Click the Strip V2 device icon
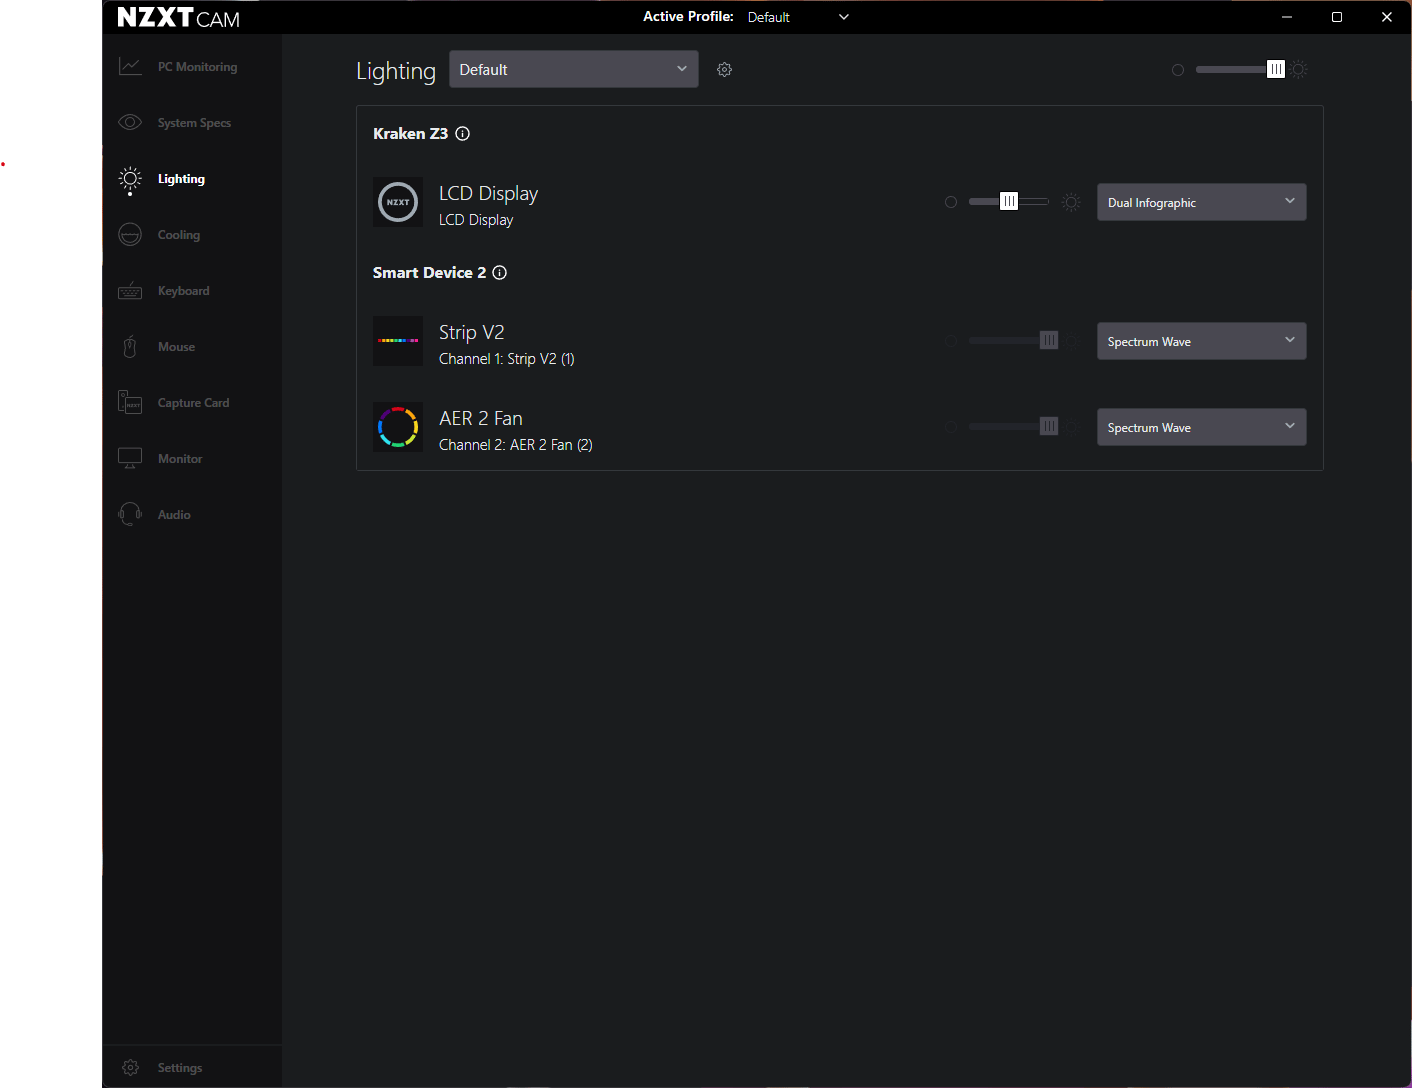This screenshot has height=1088, width=1412. [x=398, y=341]
